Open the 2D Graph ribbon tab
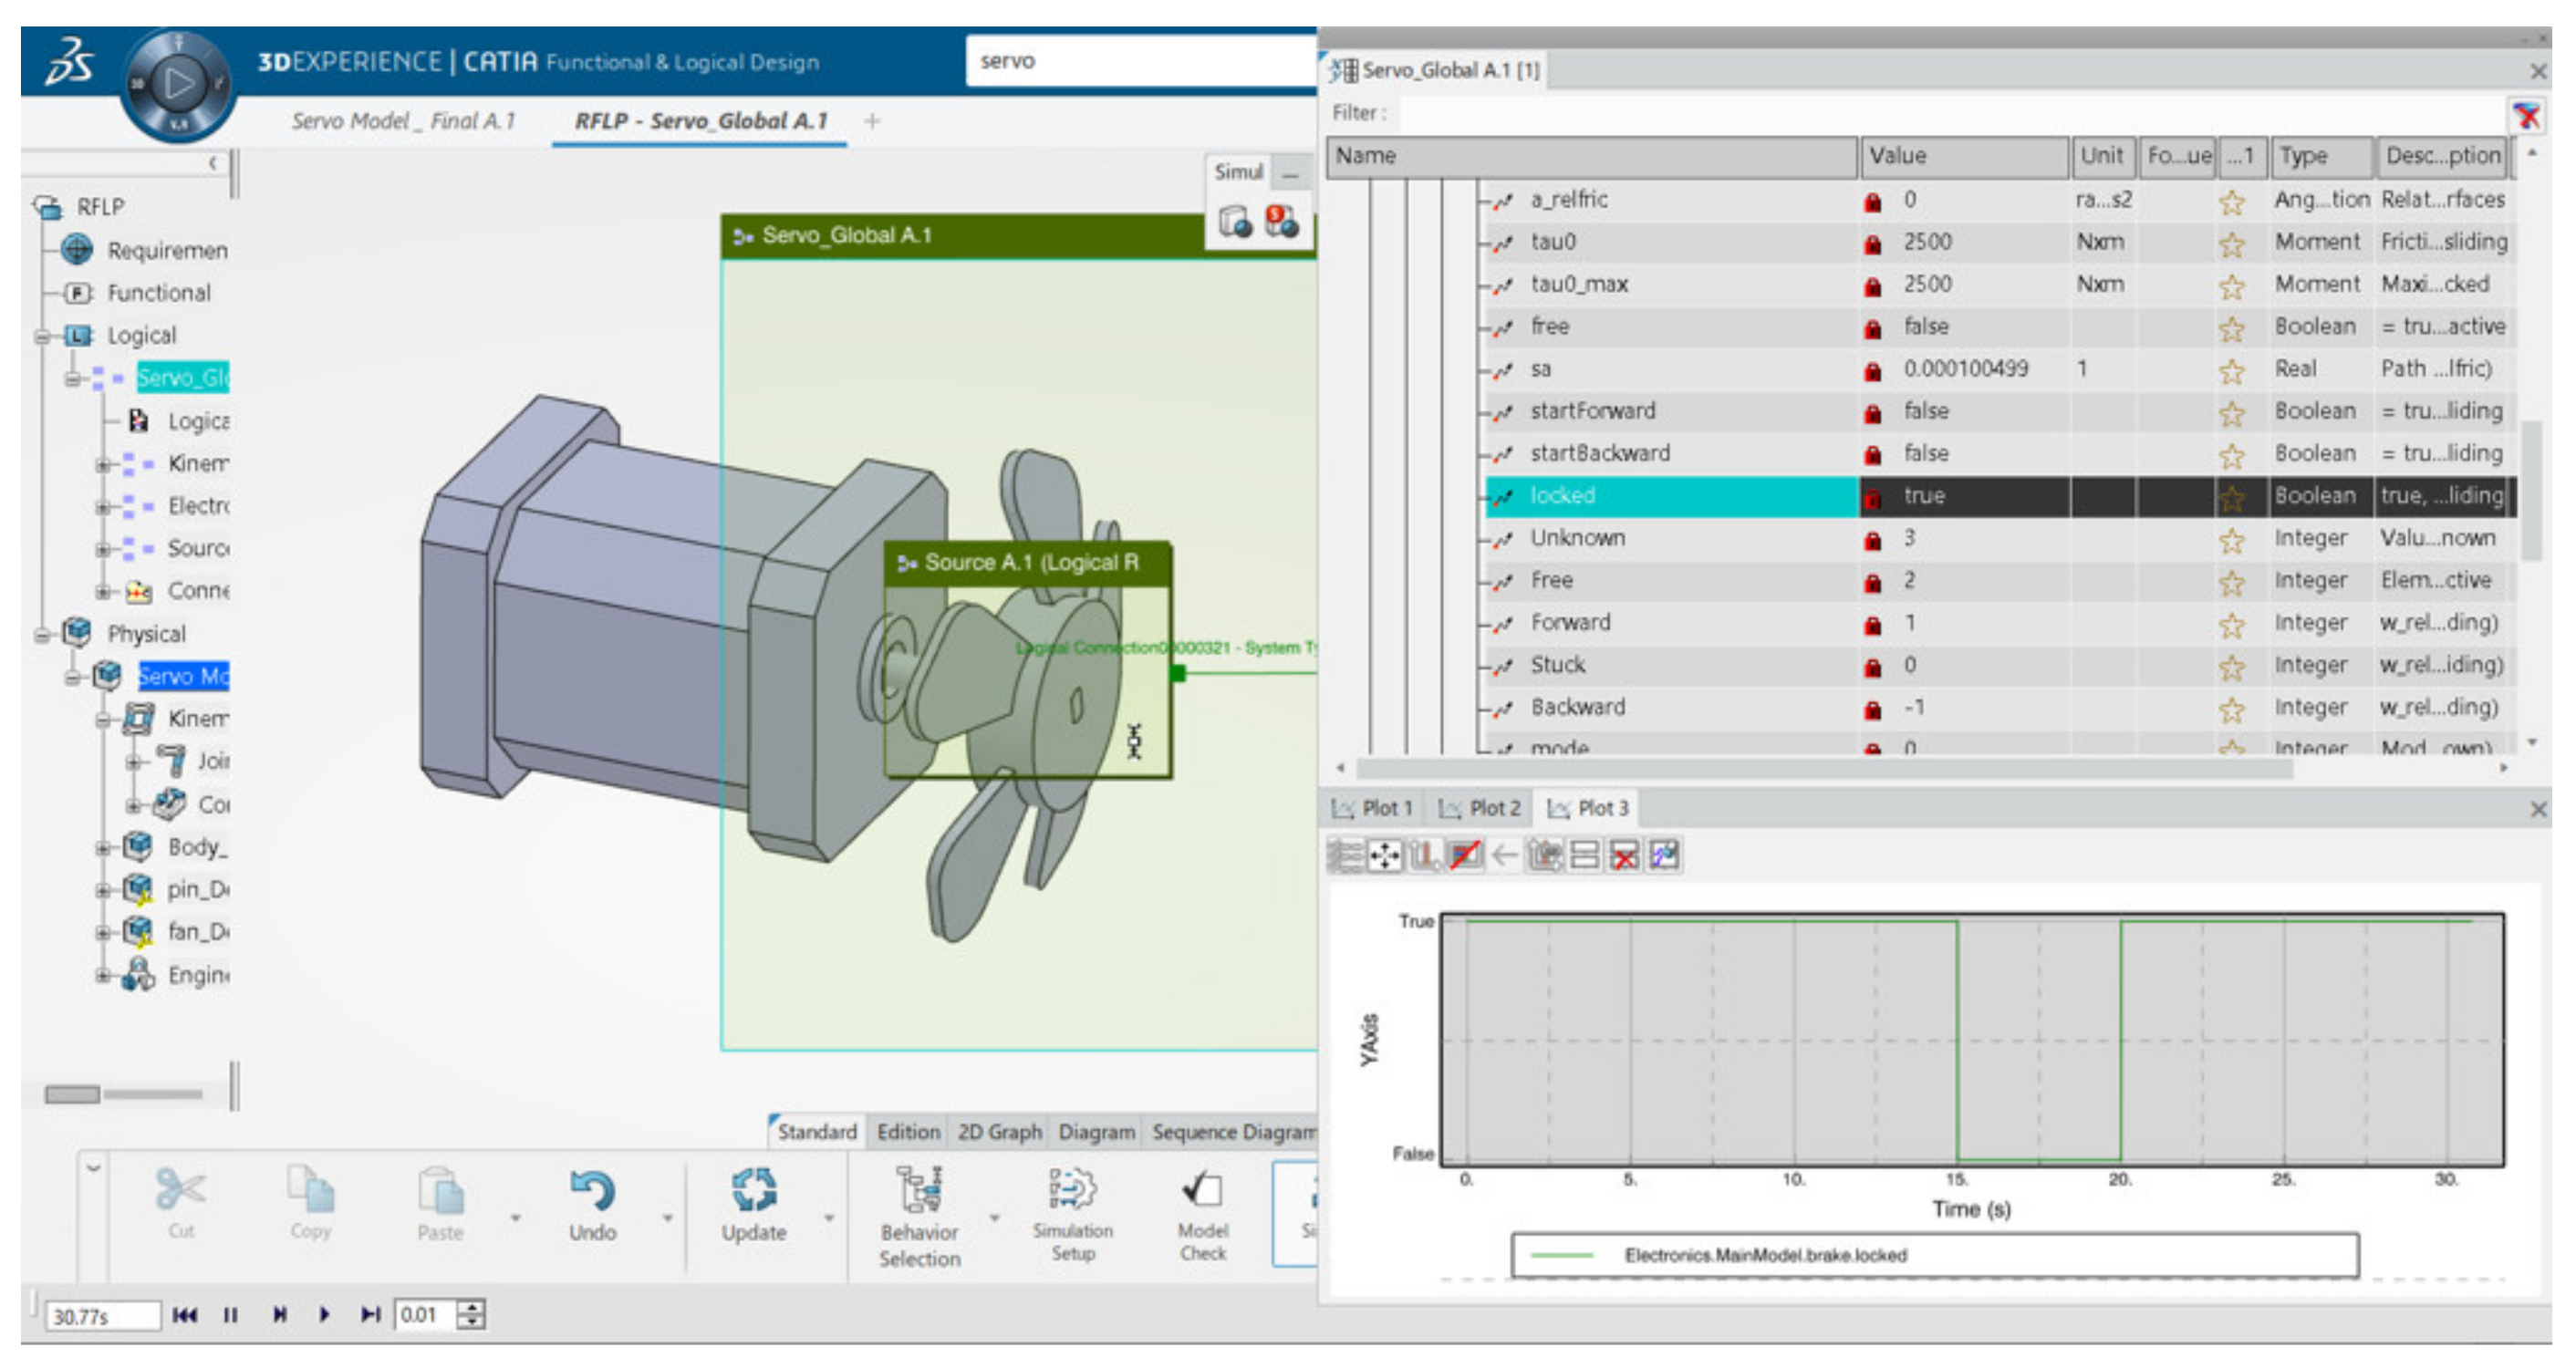The height and width of the screenshot is (1368, 2576). tap(998, 1132)
